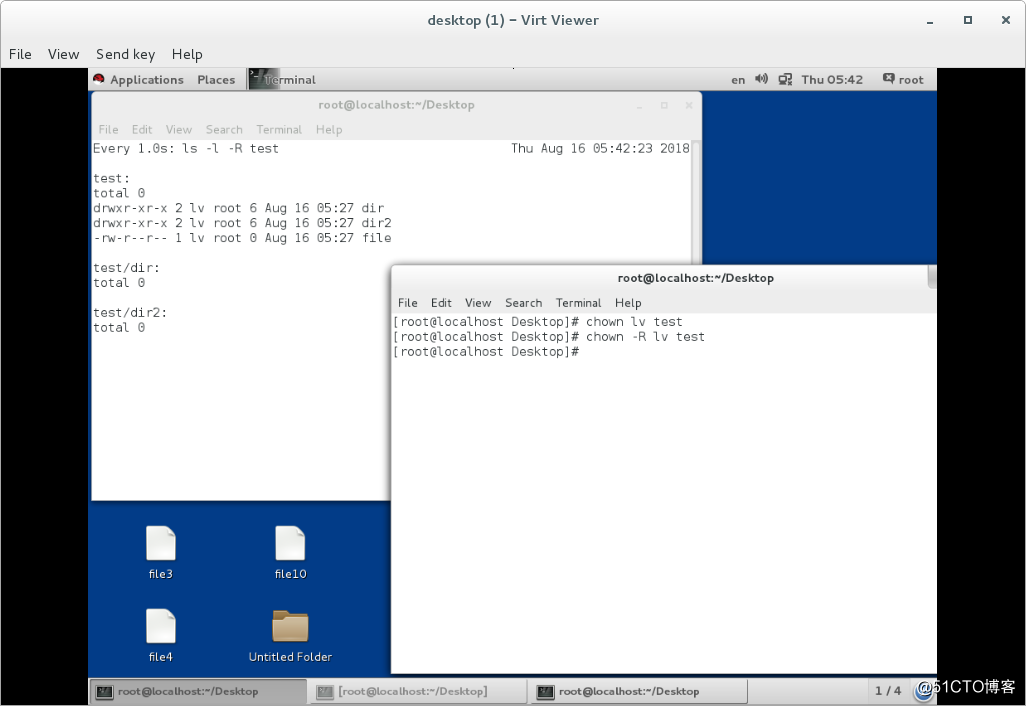Viewport: 1026px width, 706px height.
Task: Select the file4 desktop icon
Action: coord(160,635)
